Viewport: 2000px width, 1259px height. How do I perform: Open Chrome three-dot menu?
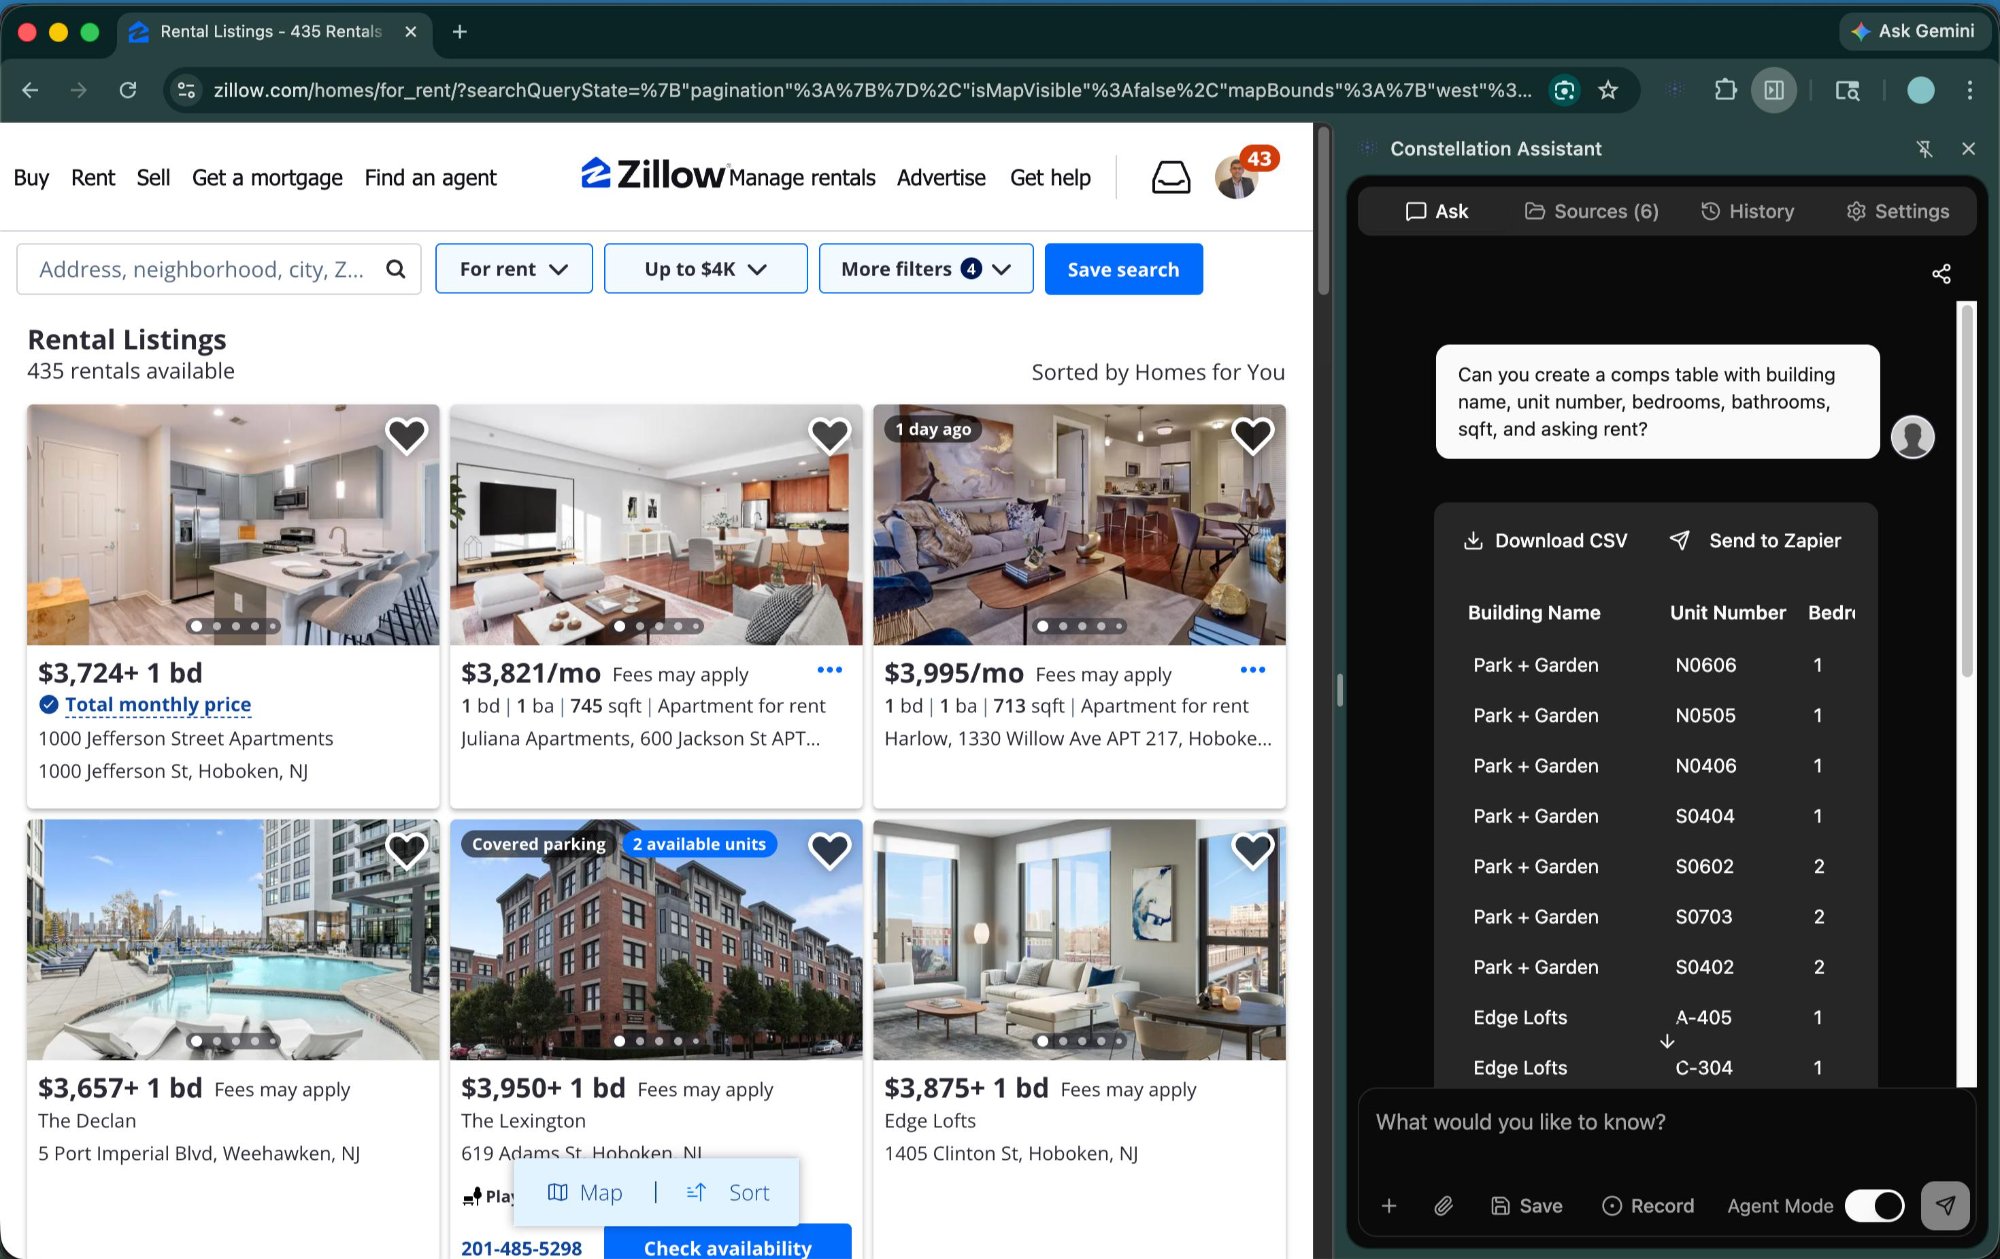click(x=1969, y=90)
